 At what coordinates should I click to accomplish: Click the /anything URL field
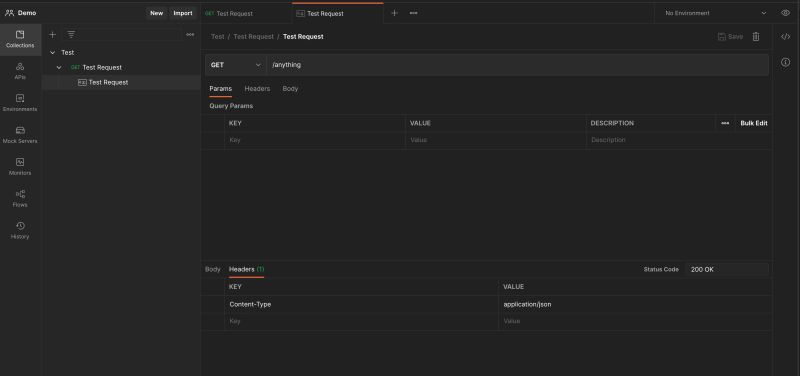pyautogui.click(x=518, y=65)
